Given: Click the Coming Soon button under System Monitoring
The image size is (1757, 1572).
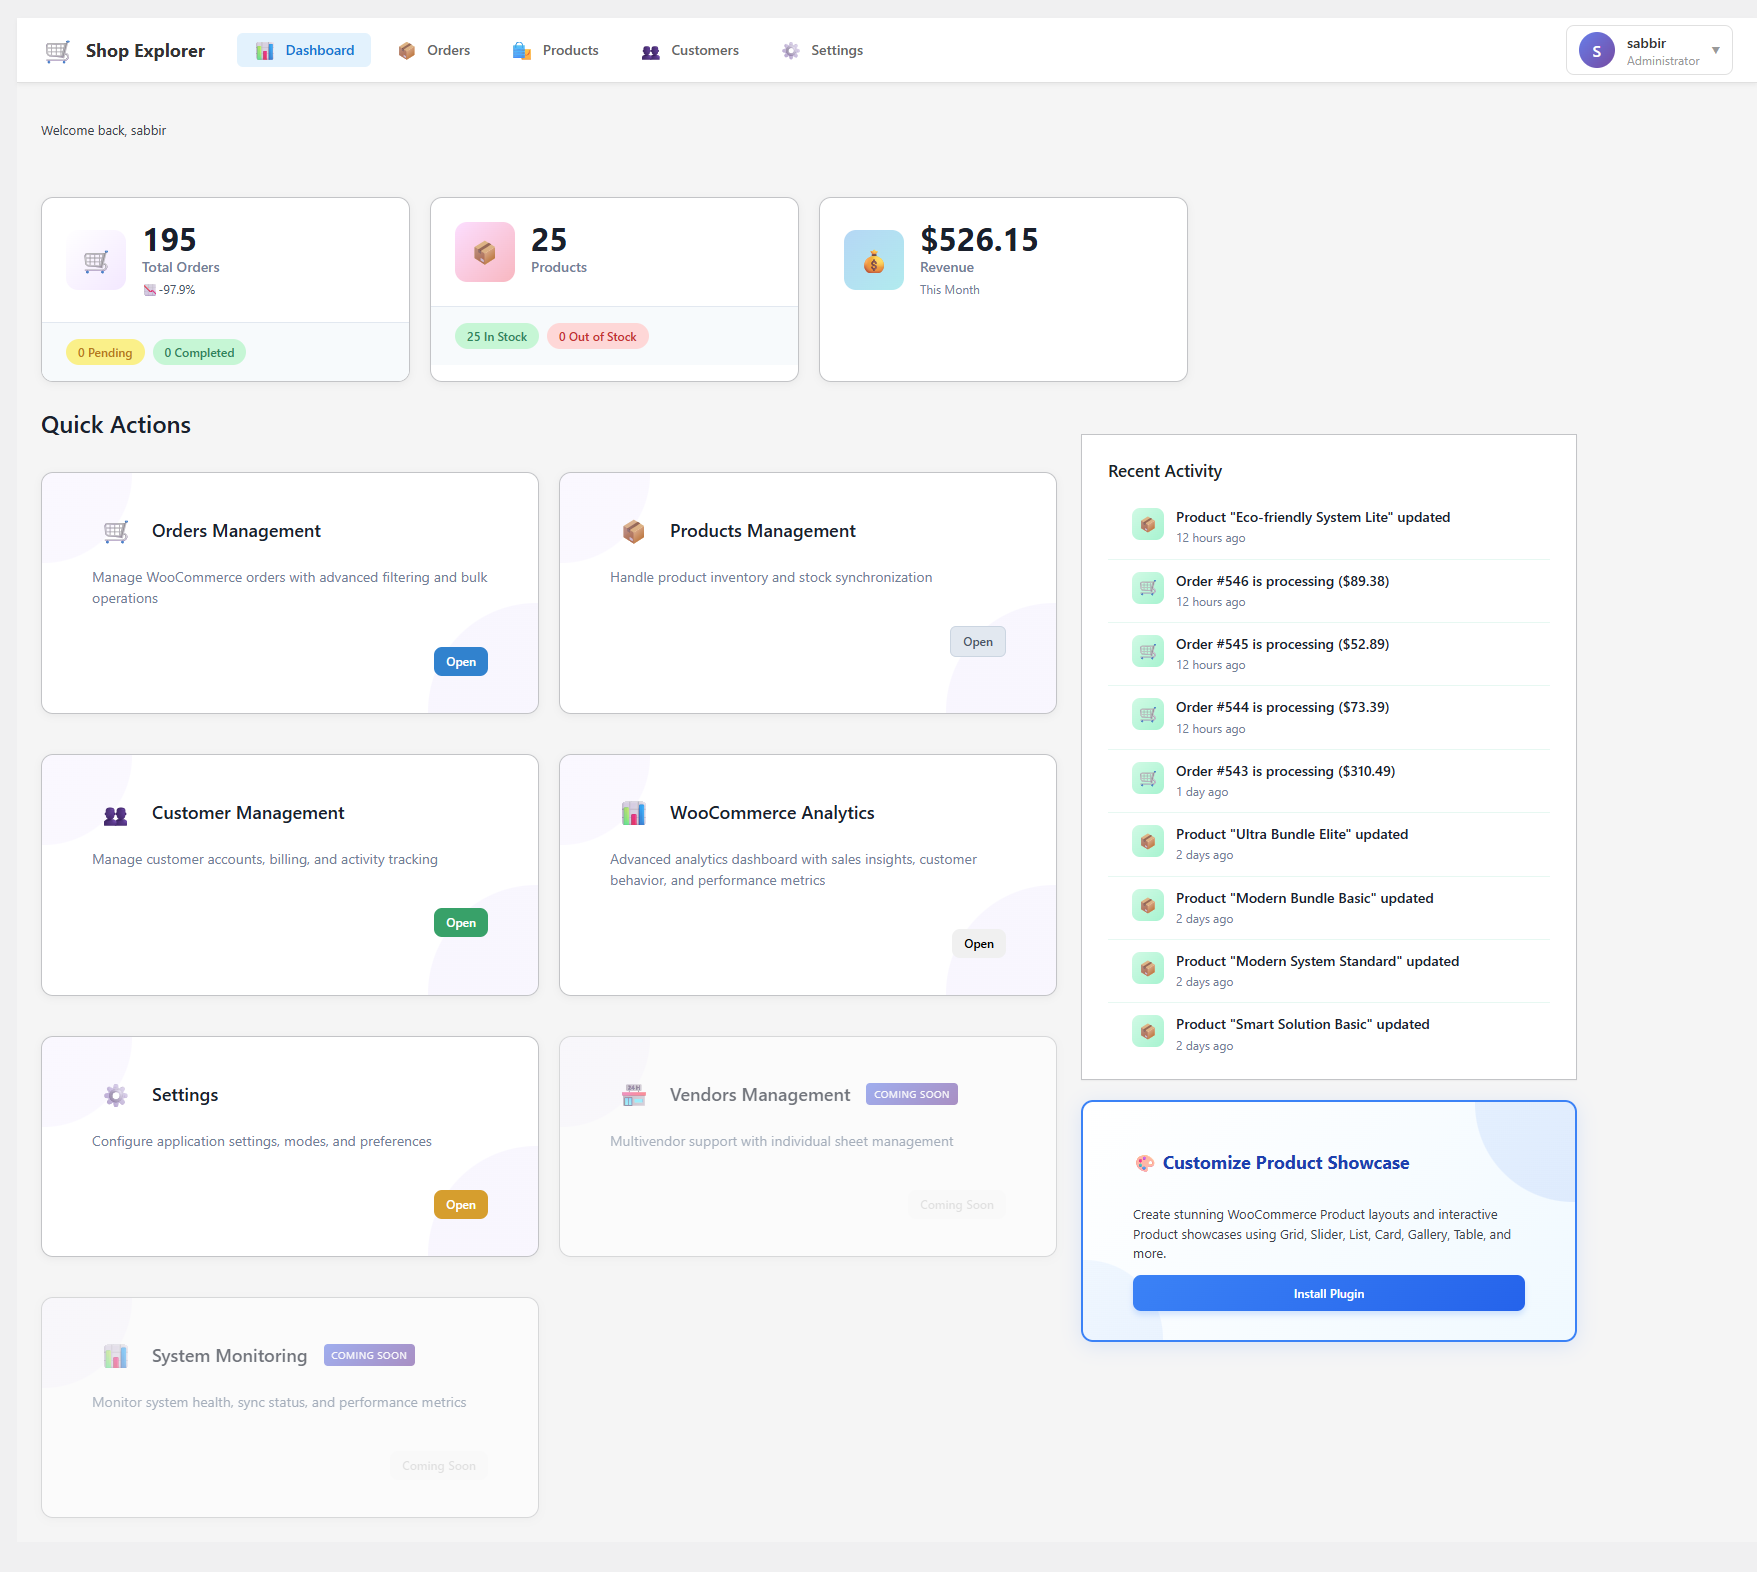Looking at the screenshot, I should 439,1466.
